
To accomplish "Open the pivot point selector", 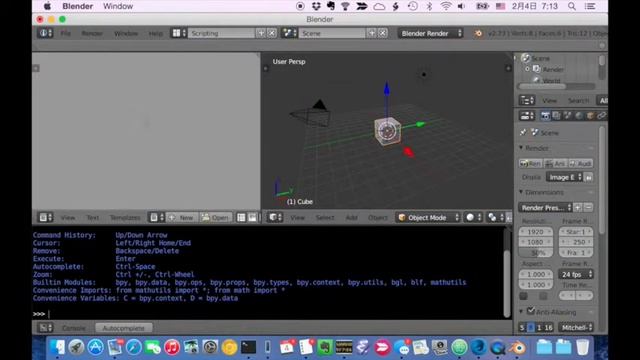I will pos(496,218).
